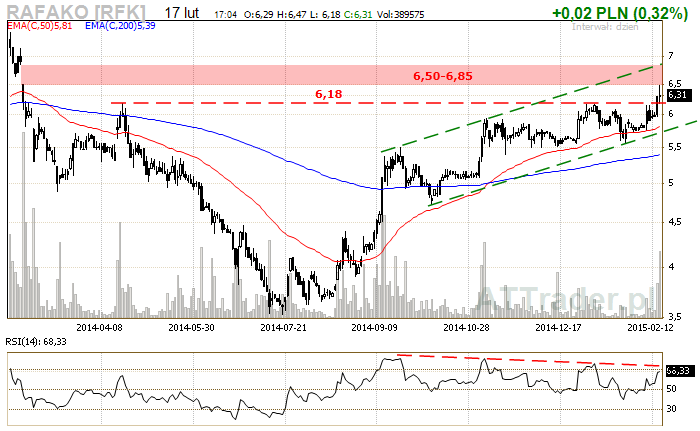This screenshot has width=700, height=431.
Task: Click the price axis label 7
Action: pos(671,56)
